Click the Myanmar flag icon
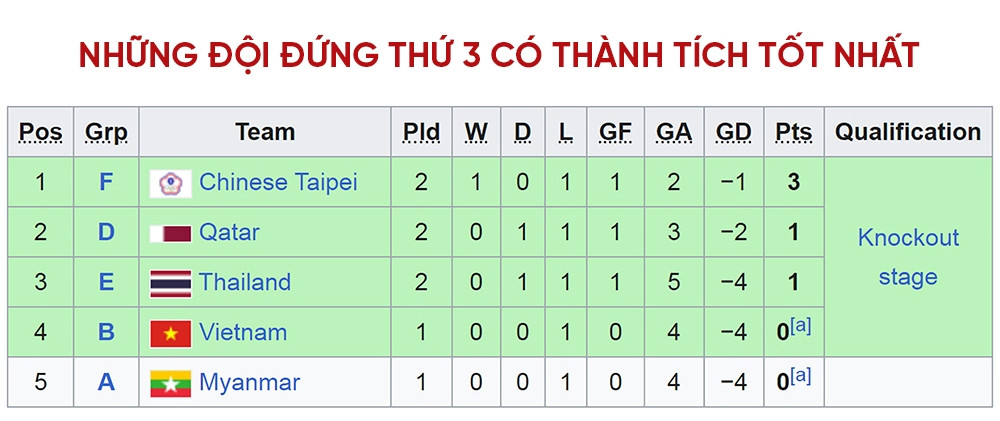Screen dimensions: 1000x421 pyautogui.click(x=170, y=383)
